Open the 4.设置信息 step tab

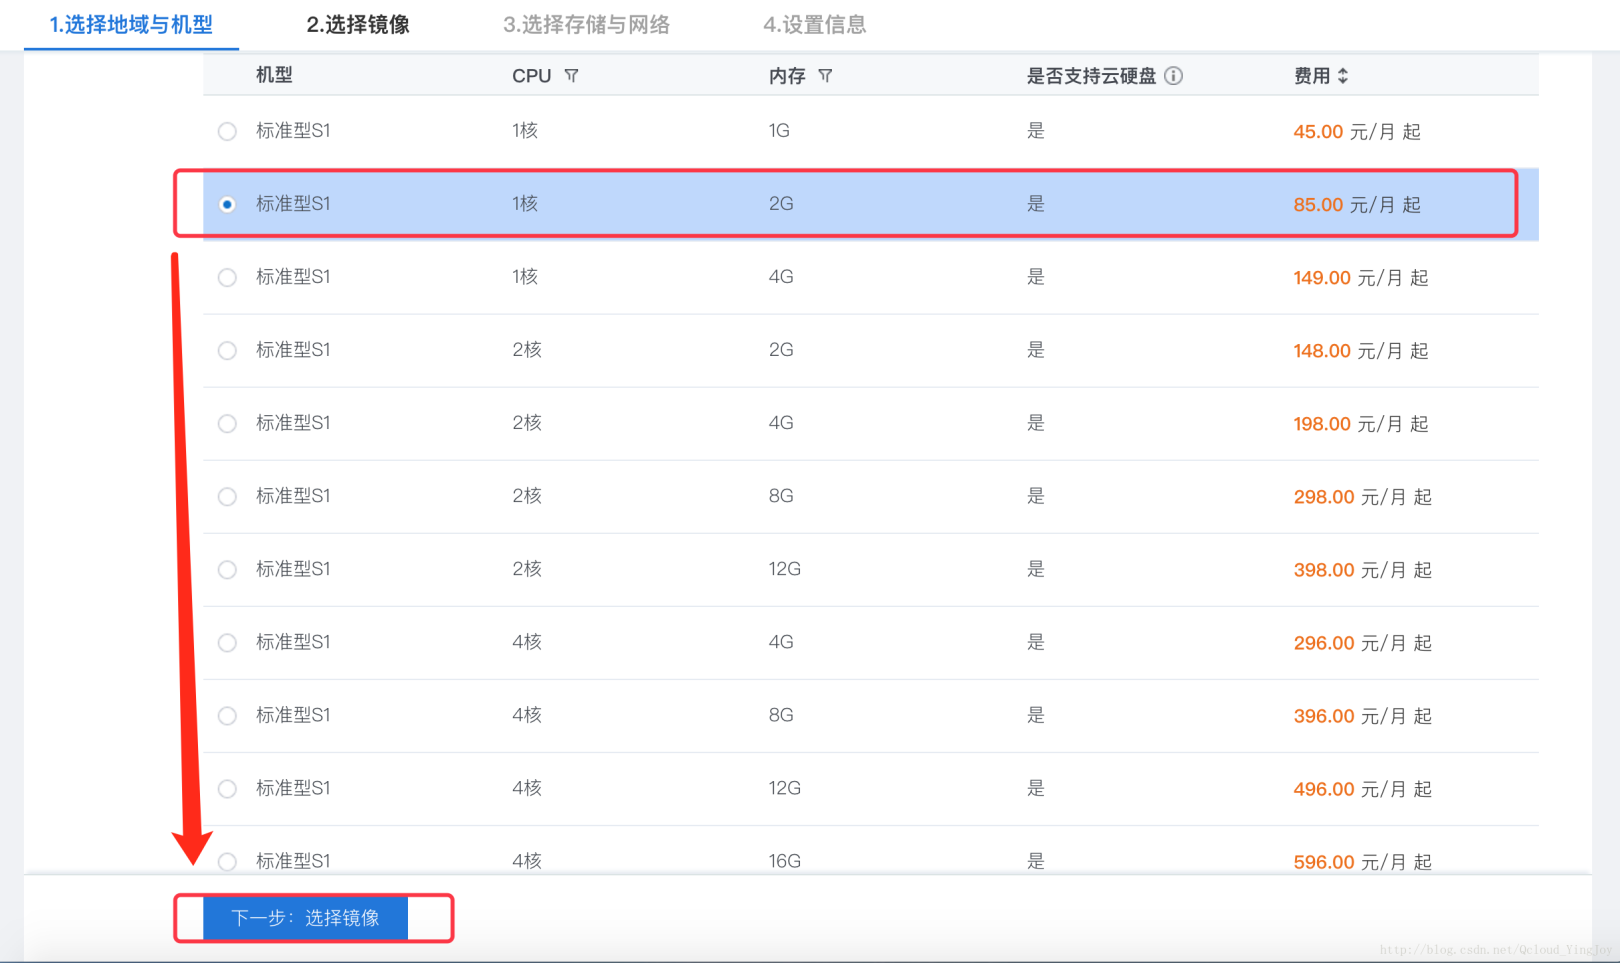815,25
